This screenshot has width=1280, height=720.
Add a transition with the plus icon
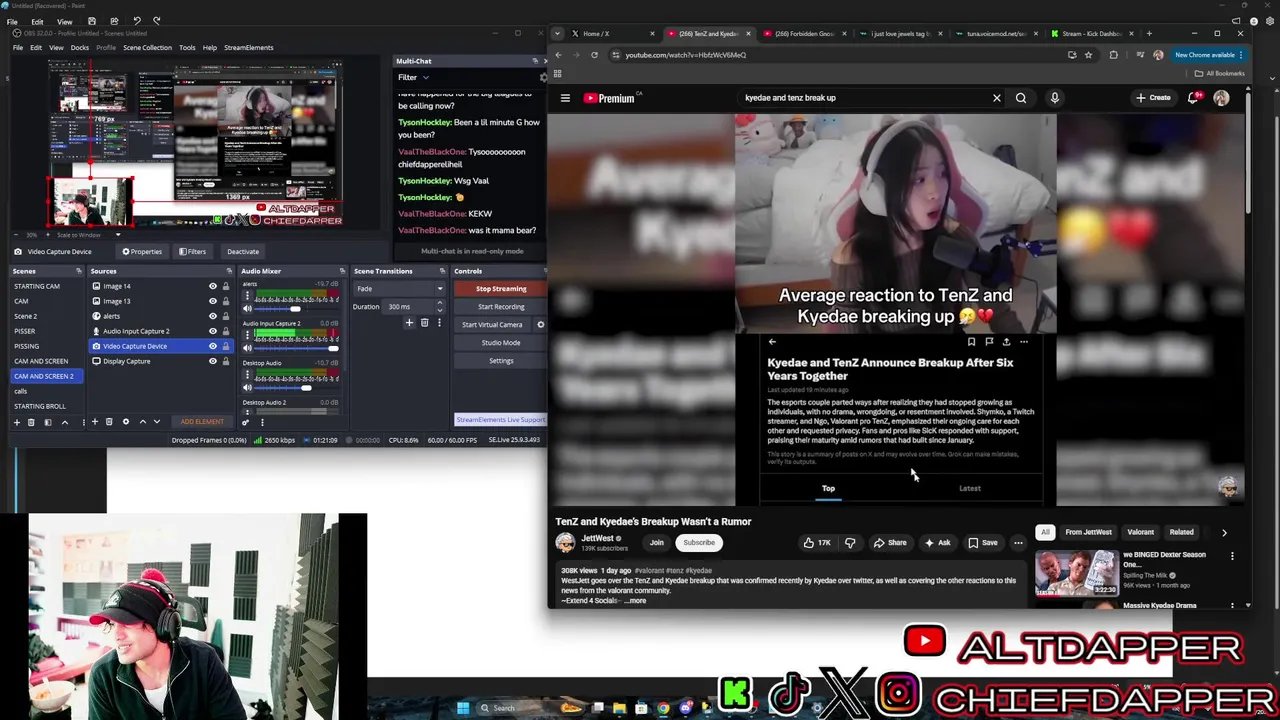pyautogui.click(x=409, y=322)
